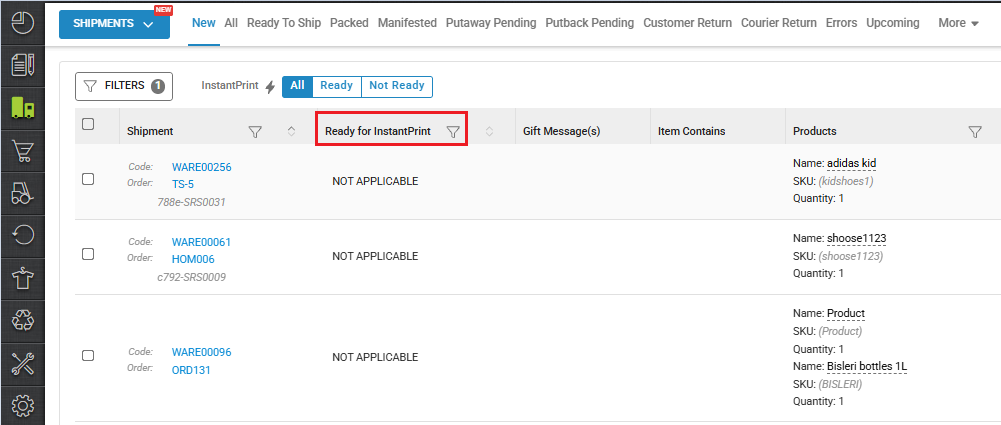The height and width of the screenshot is (425, 1001).
Task: Click the filter icon in Products column
Action: [975, 131]
